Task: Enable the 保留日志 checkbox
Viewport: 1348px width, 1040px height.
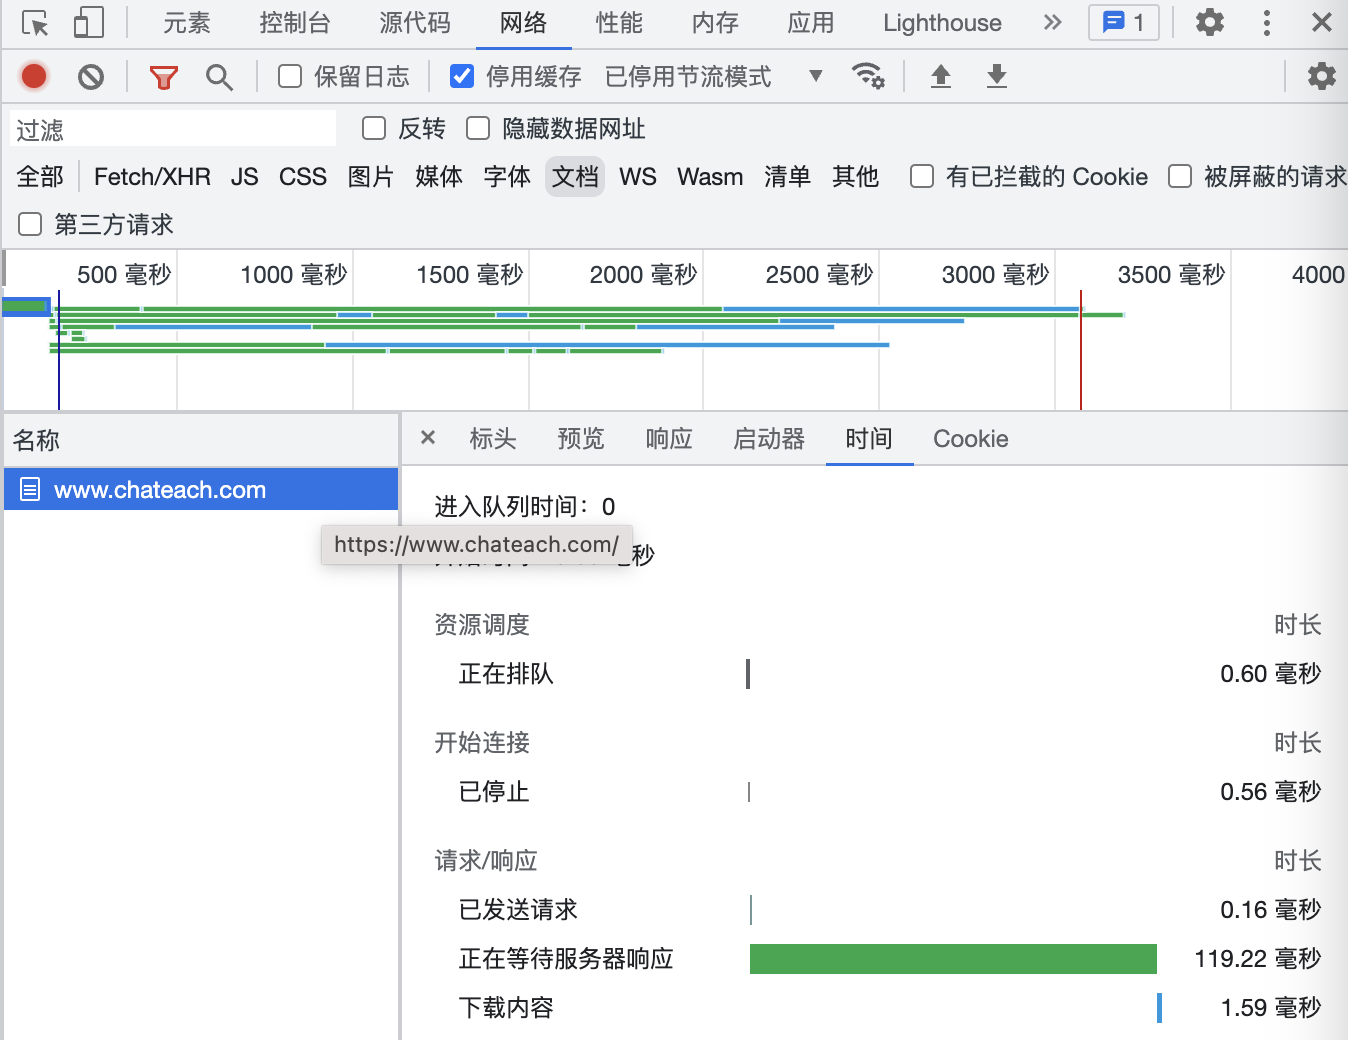Action: point(290,76)
